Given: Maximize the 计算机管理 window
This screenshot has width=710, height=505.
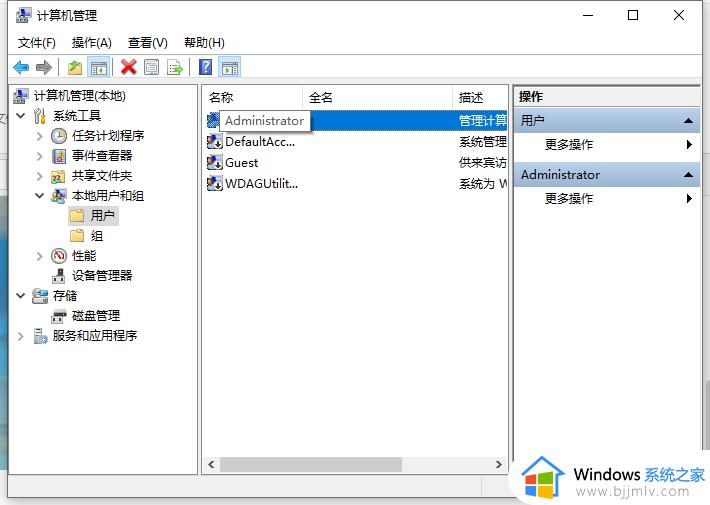Looking at the screenshot, I should [x=633, y=15].
